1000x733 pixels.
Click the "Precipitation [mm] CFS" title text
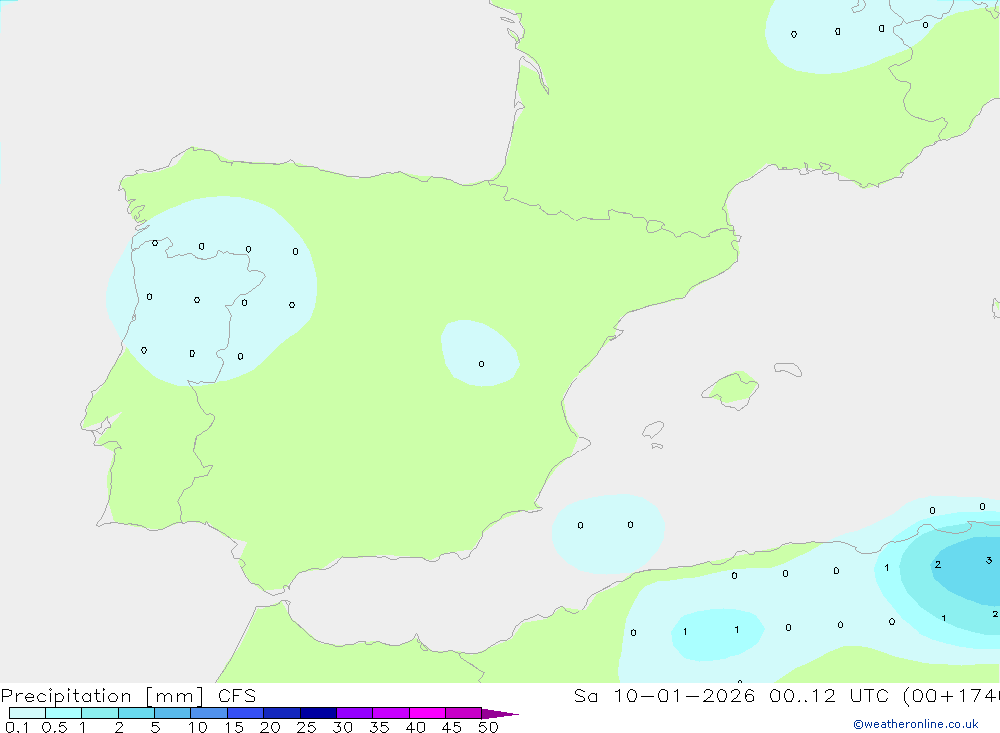click(x=128, y=696)
